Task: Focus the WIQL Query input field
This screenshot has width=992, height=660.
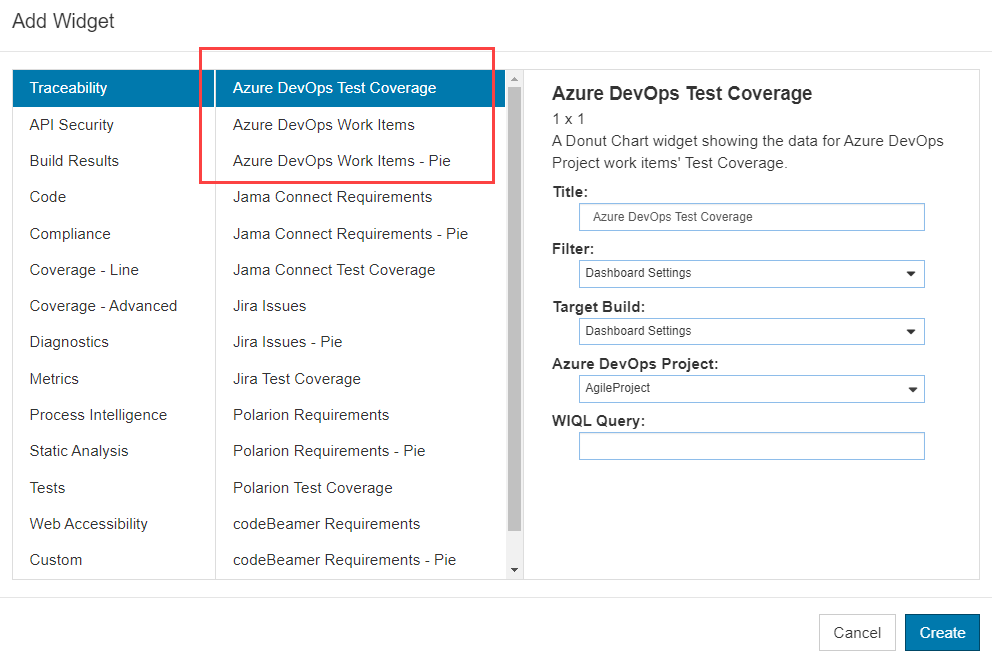Action: coord(752,446)
